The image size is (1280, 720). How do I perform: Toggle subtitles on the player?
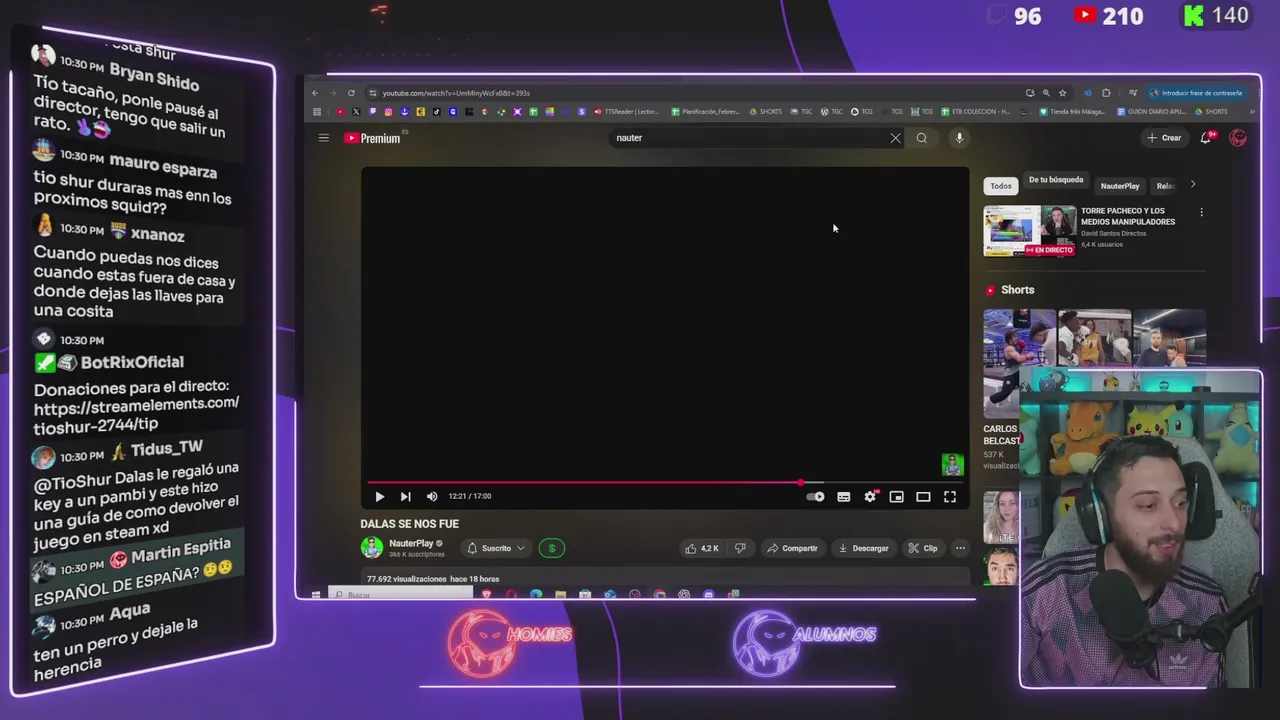[843, 496]
